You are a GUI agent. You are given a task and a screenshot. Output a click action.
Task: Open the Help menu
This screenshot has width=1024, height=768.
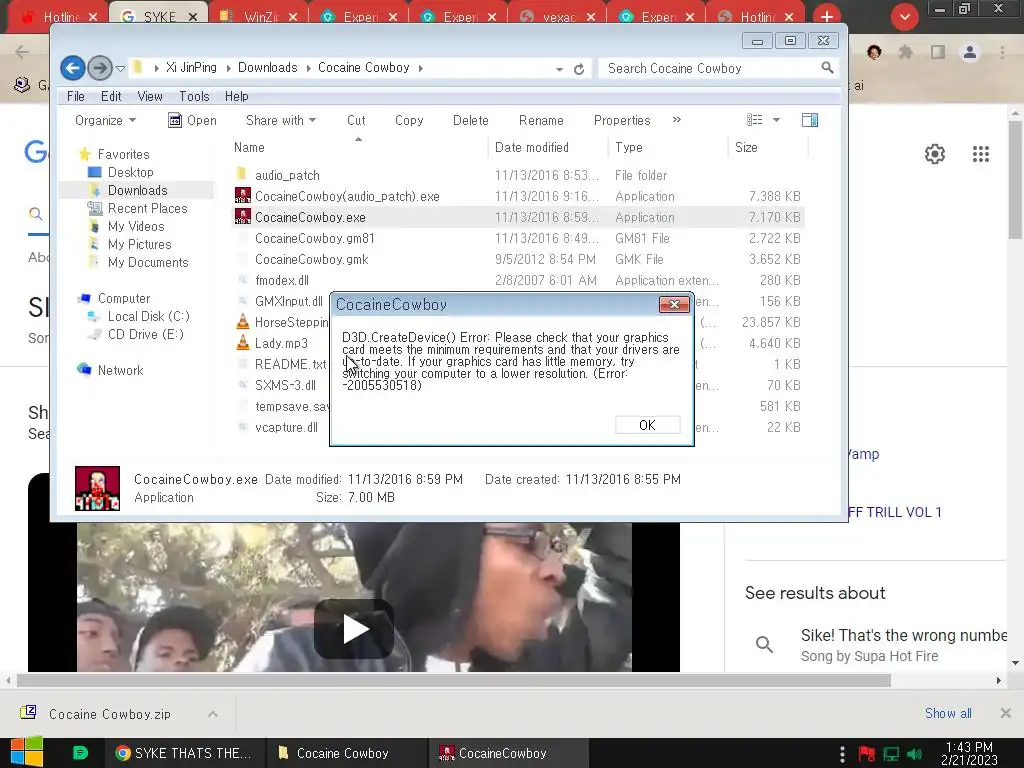click(x=236, y=96)
